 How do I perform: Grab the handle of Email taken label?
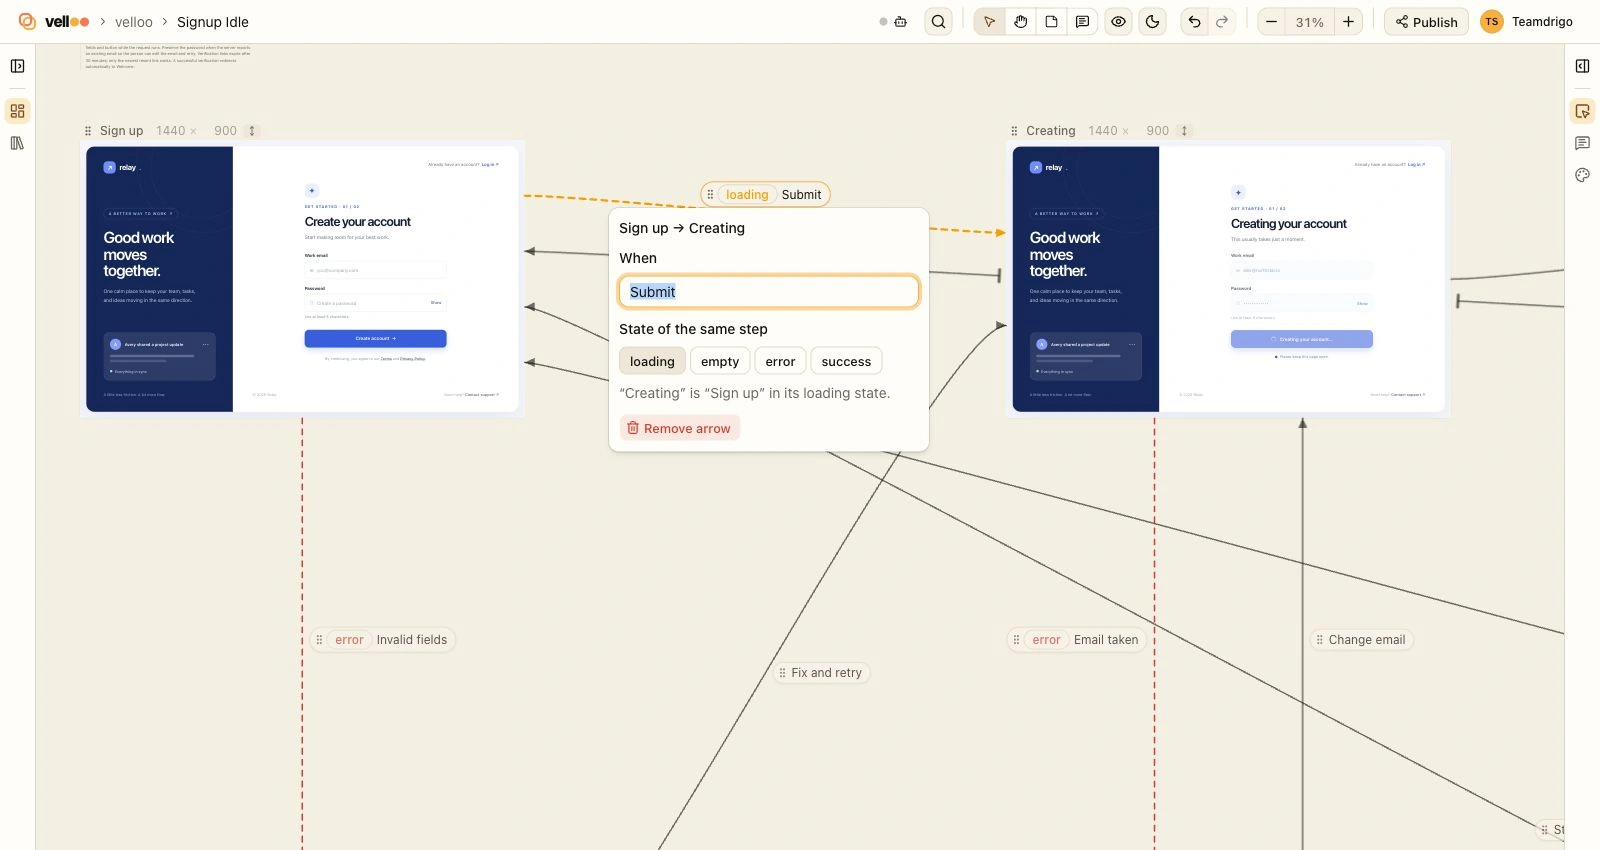[x=1016, y=640]
